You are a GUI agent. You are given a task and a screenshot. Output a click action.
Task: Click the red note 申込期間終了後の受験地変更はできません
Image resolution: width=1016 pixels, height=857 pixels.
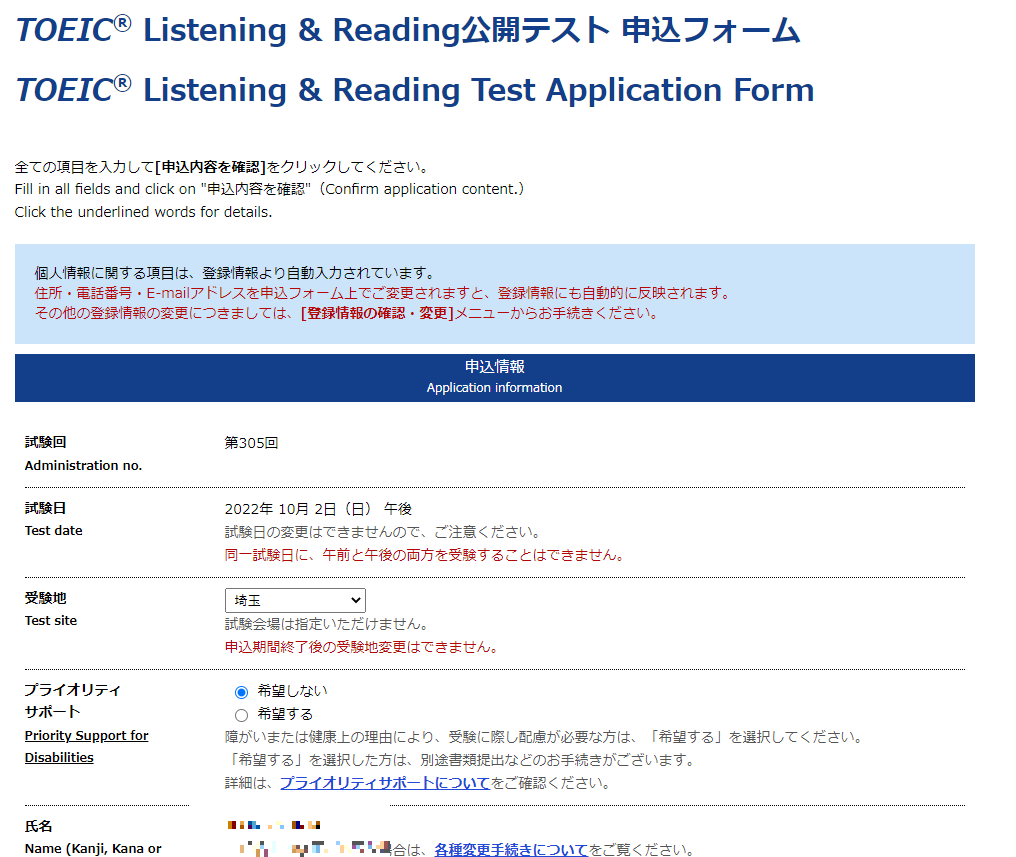pyautogui.click(x=361, y=647)
